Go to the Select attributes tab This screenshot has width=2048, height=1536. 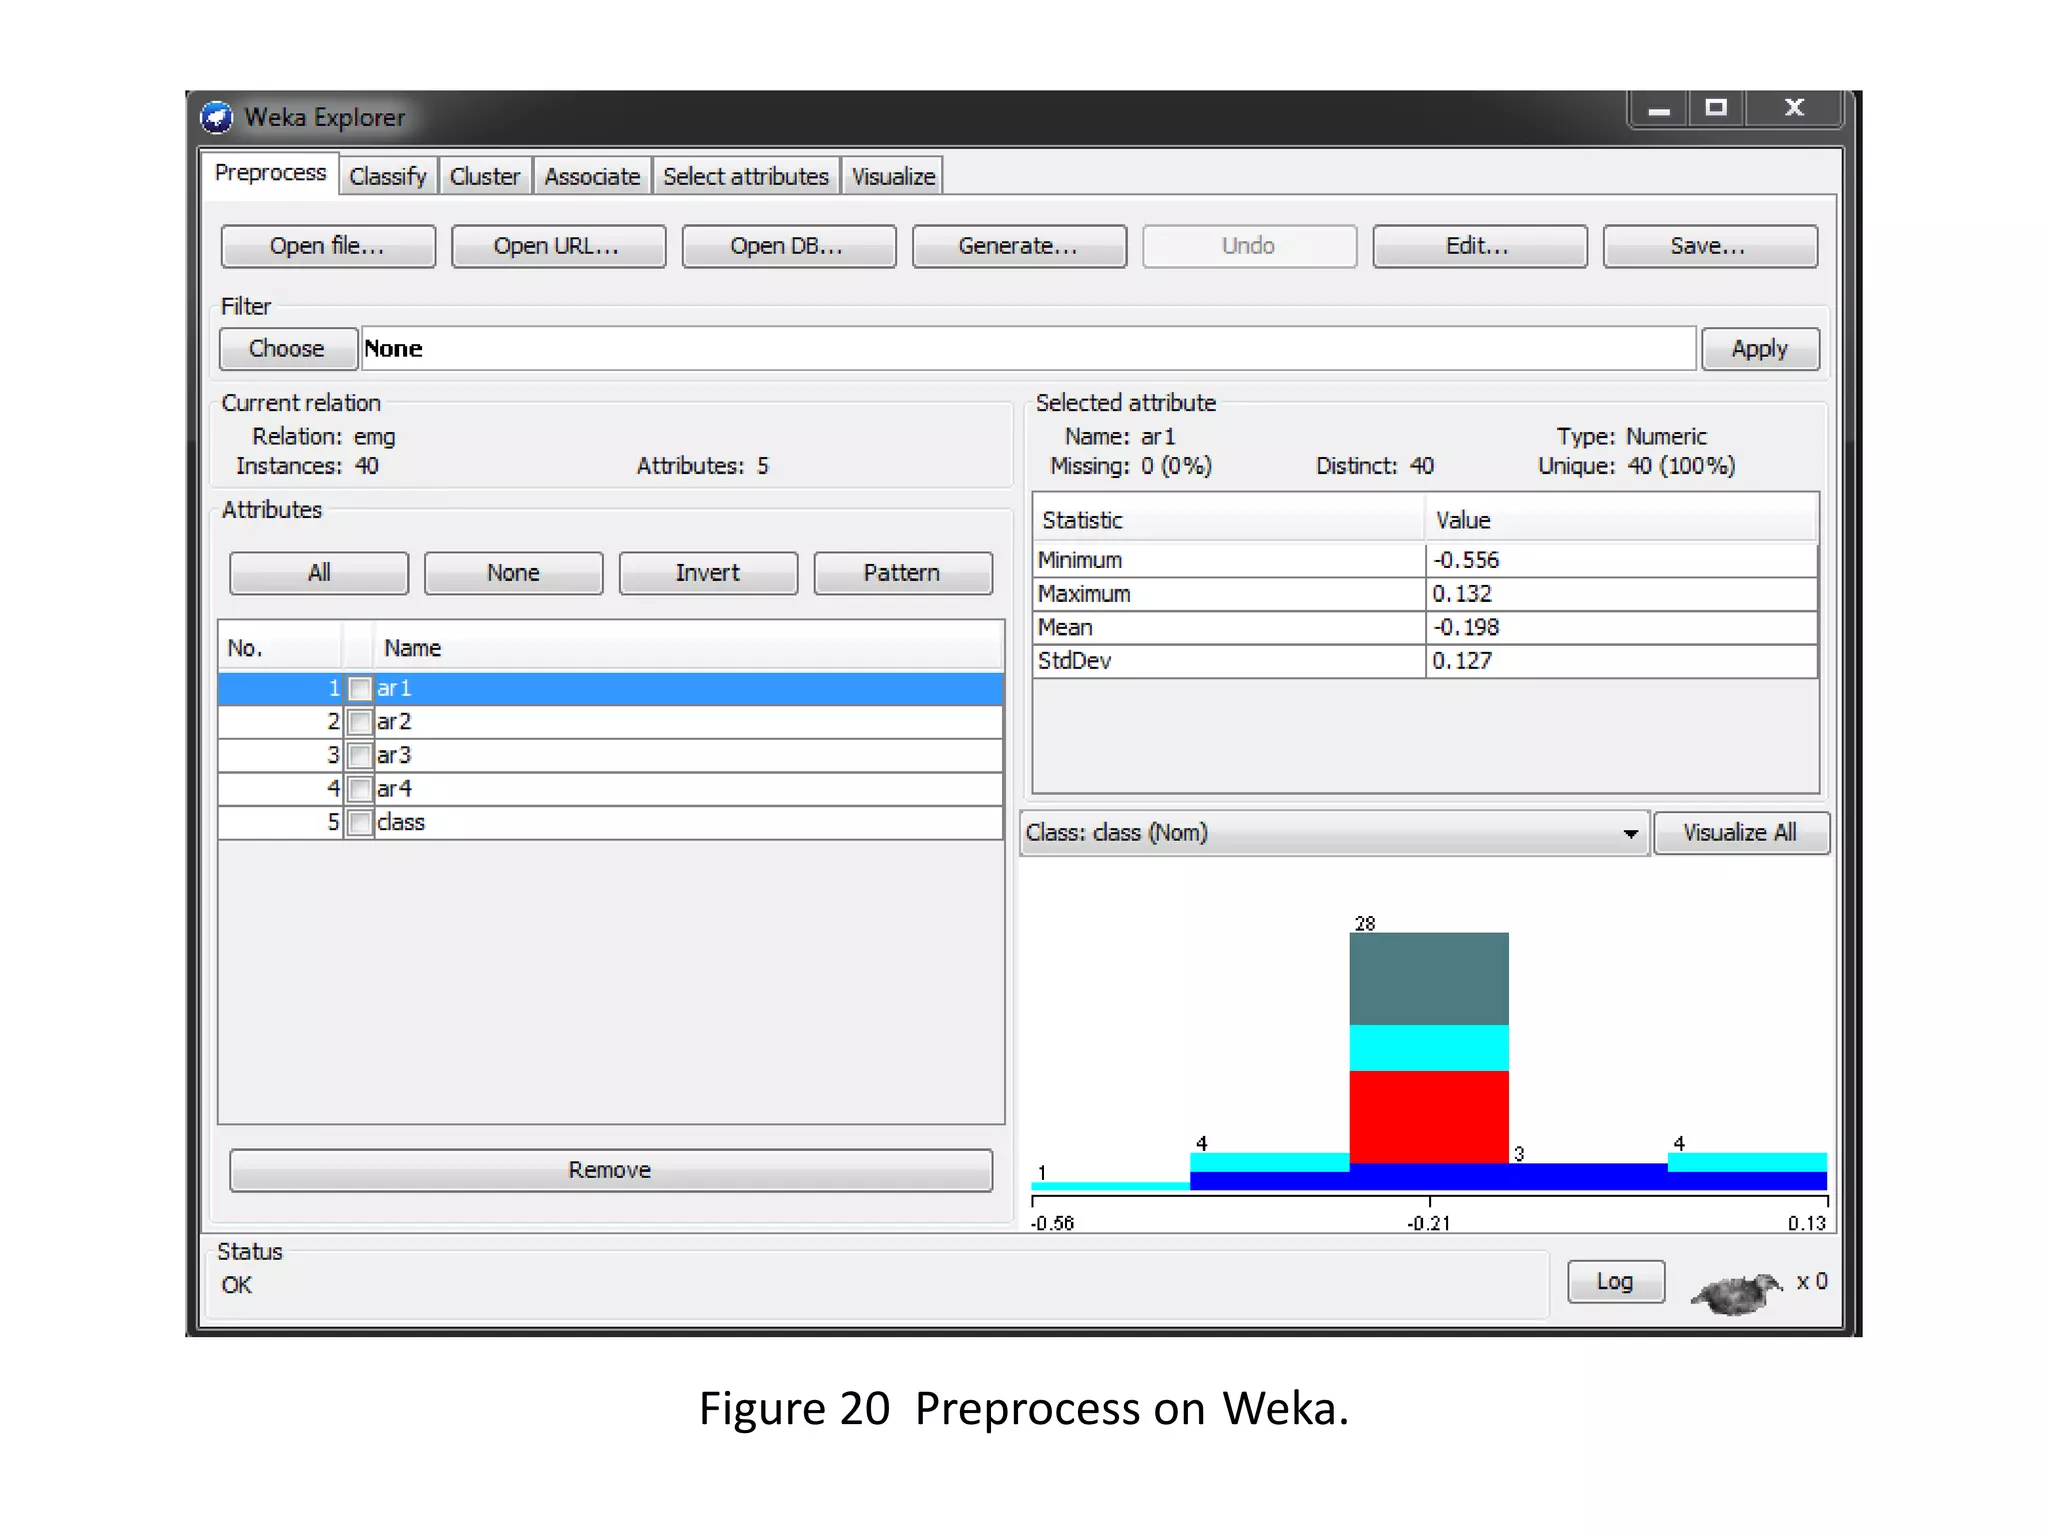point(746,176)
